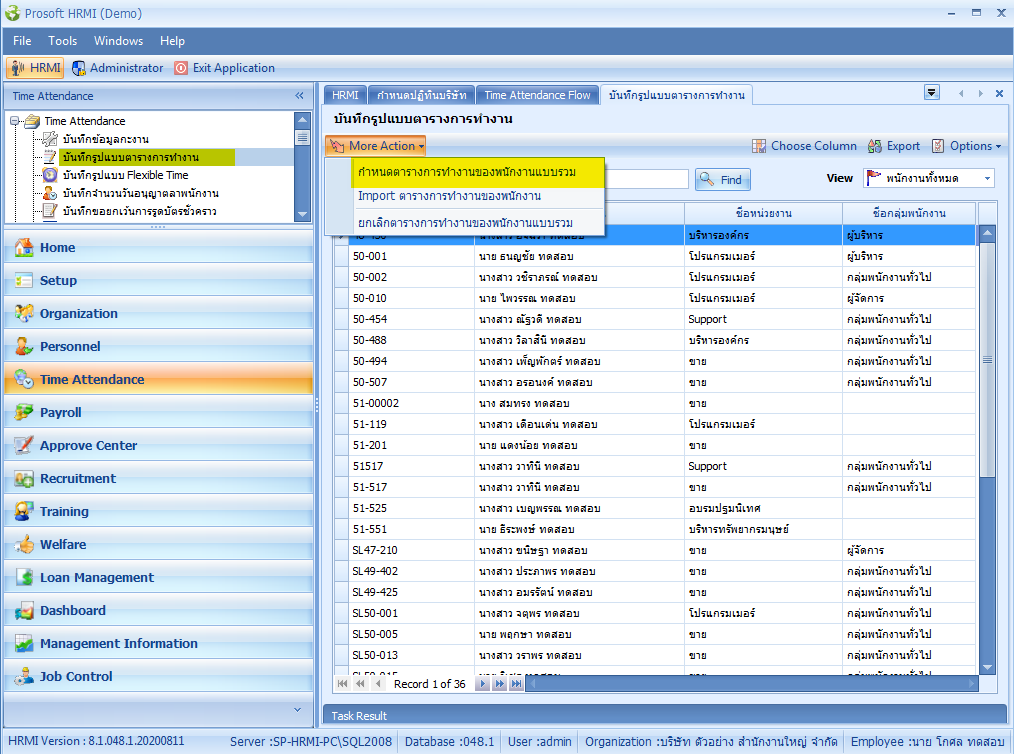Viewport: 1014px width, 754px height.
Task: Show the previous document tab arrow
Action: point(961,94)
